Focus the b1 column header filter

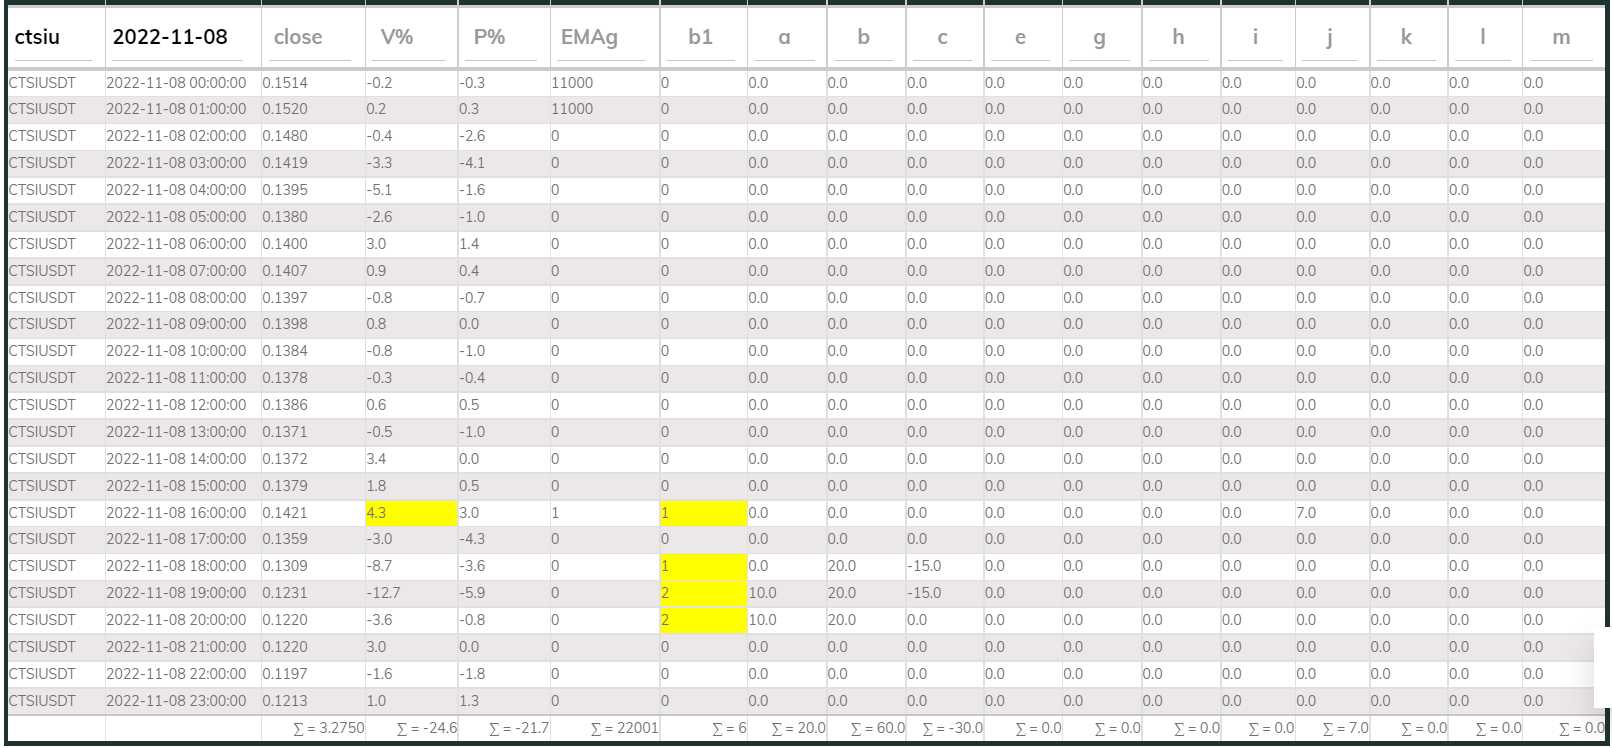[702, 38]
